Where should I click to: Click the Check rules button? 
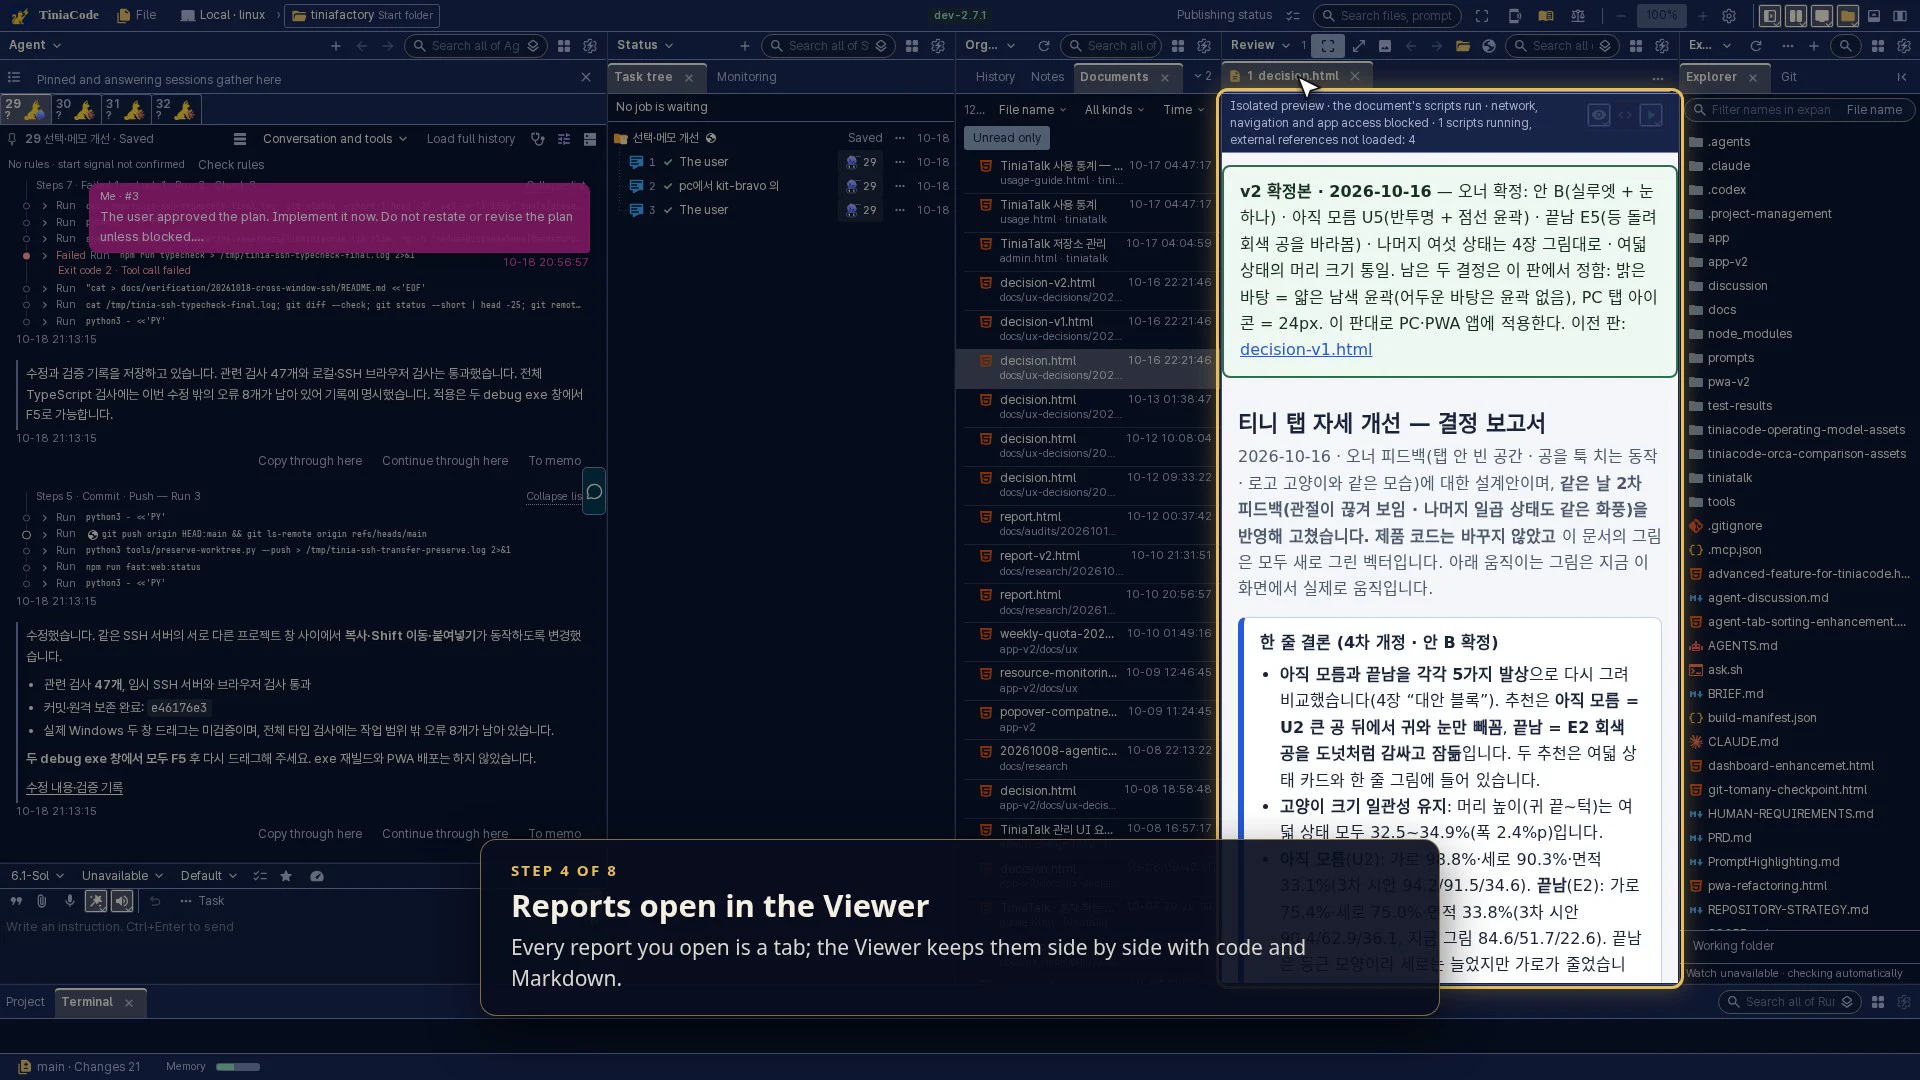[231, 165]
